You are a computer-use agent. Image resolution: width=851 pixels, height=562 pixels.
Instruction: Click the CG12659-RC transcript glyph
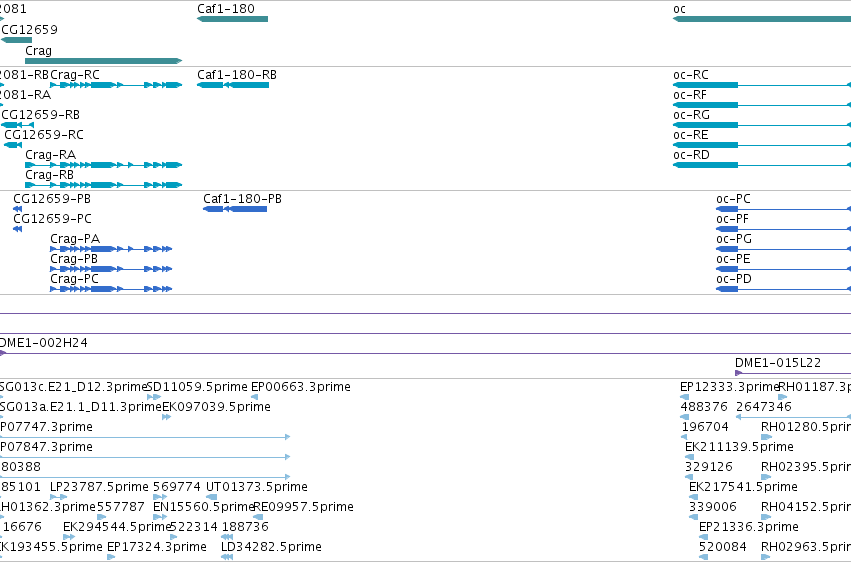coord(13,145)
